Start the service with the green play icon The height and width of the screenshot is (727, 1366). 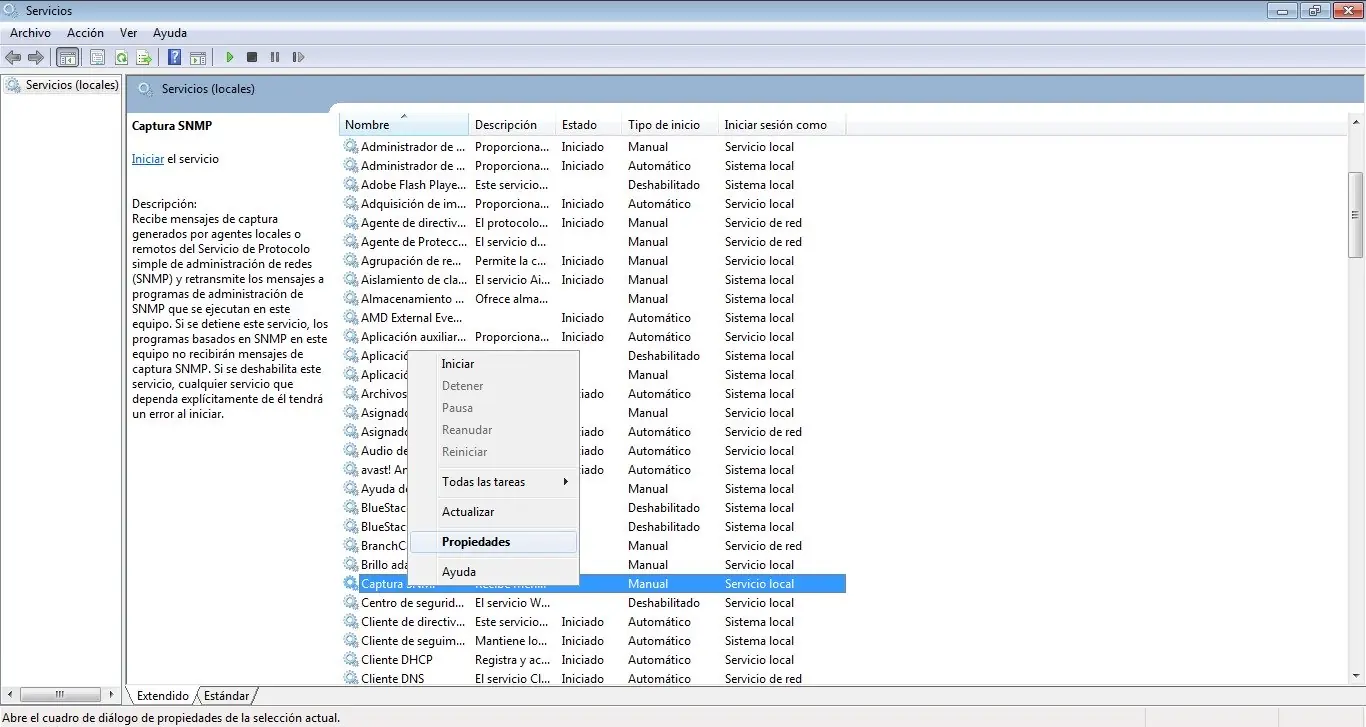(230, 57)
